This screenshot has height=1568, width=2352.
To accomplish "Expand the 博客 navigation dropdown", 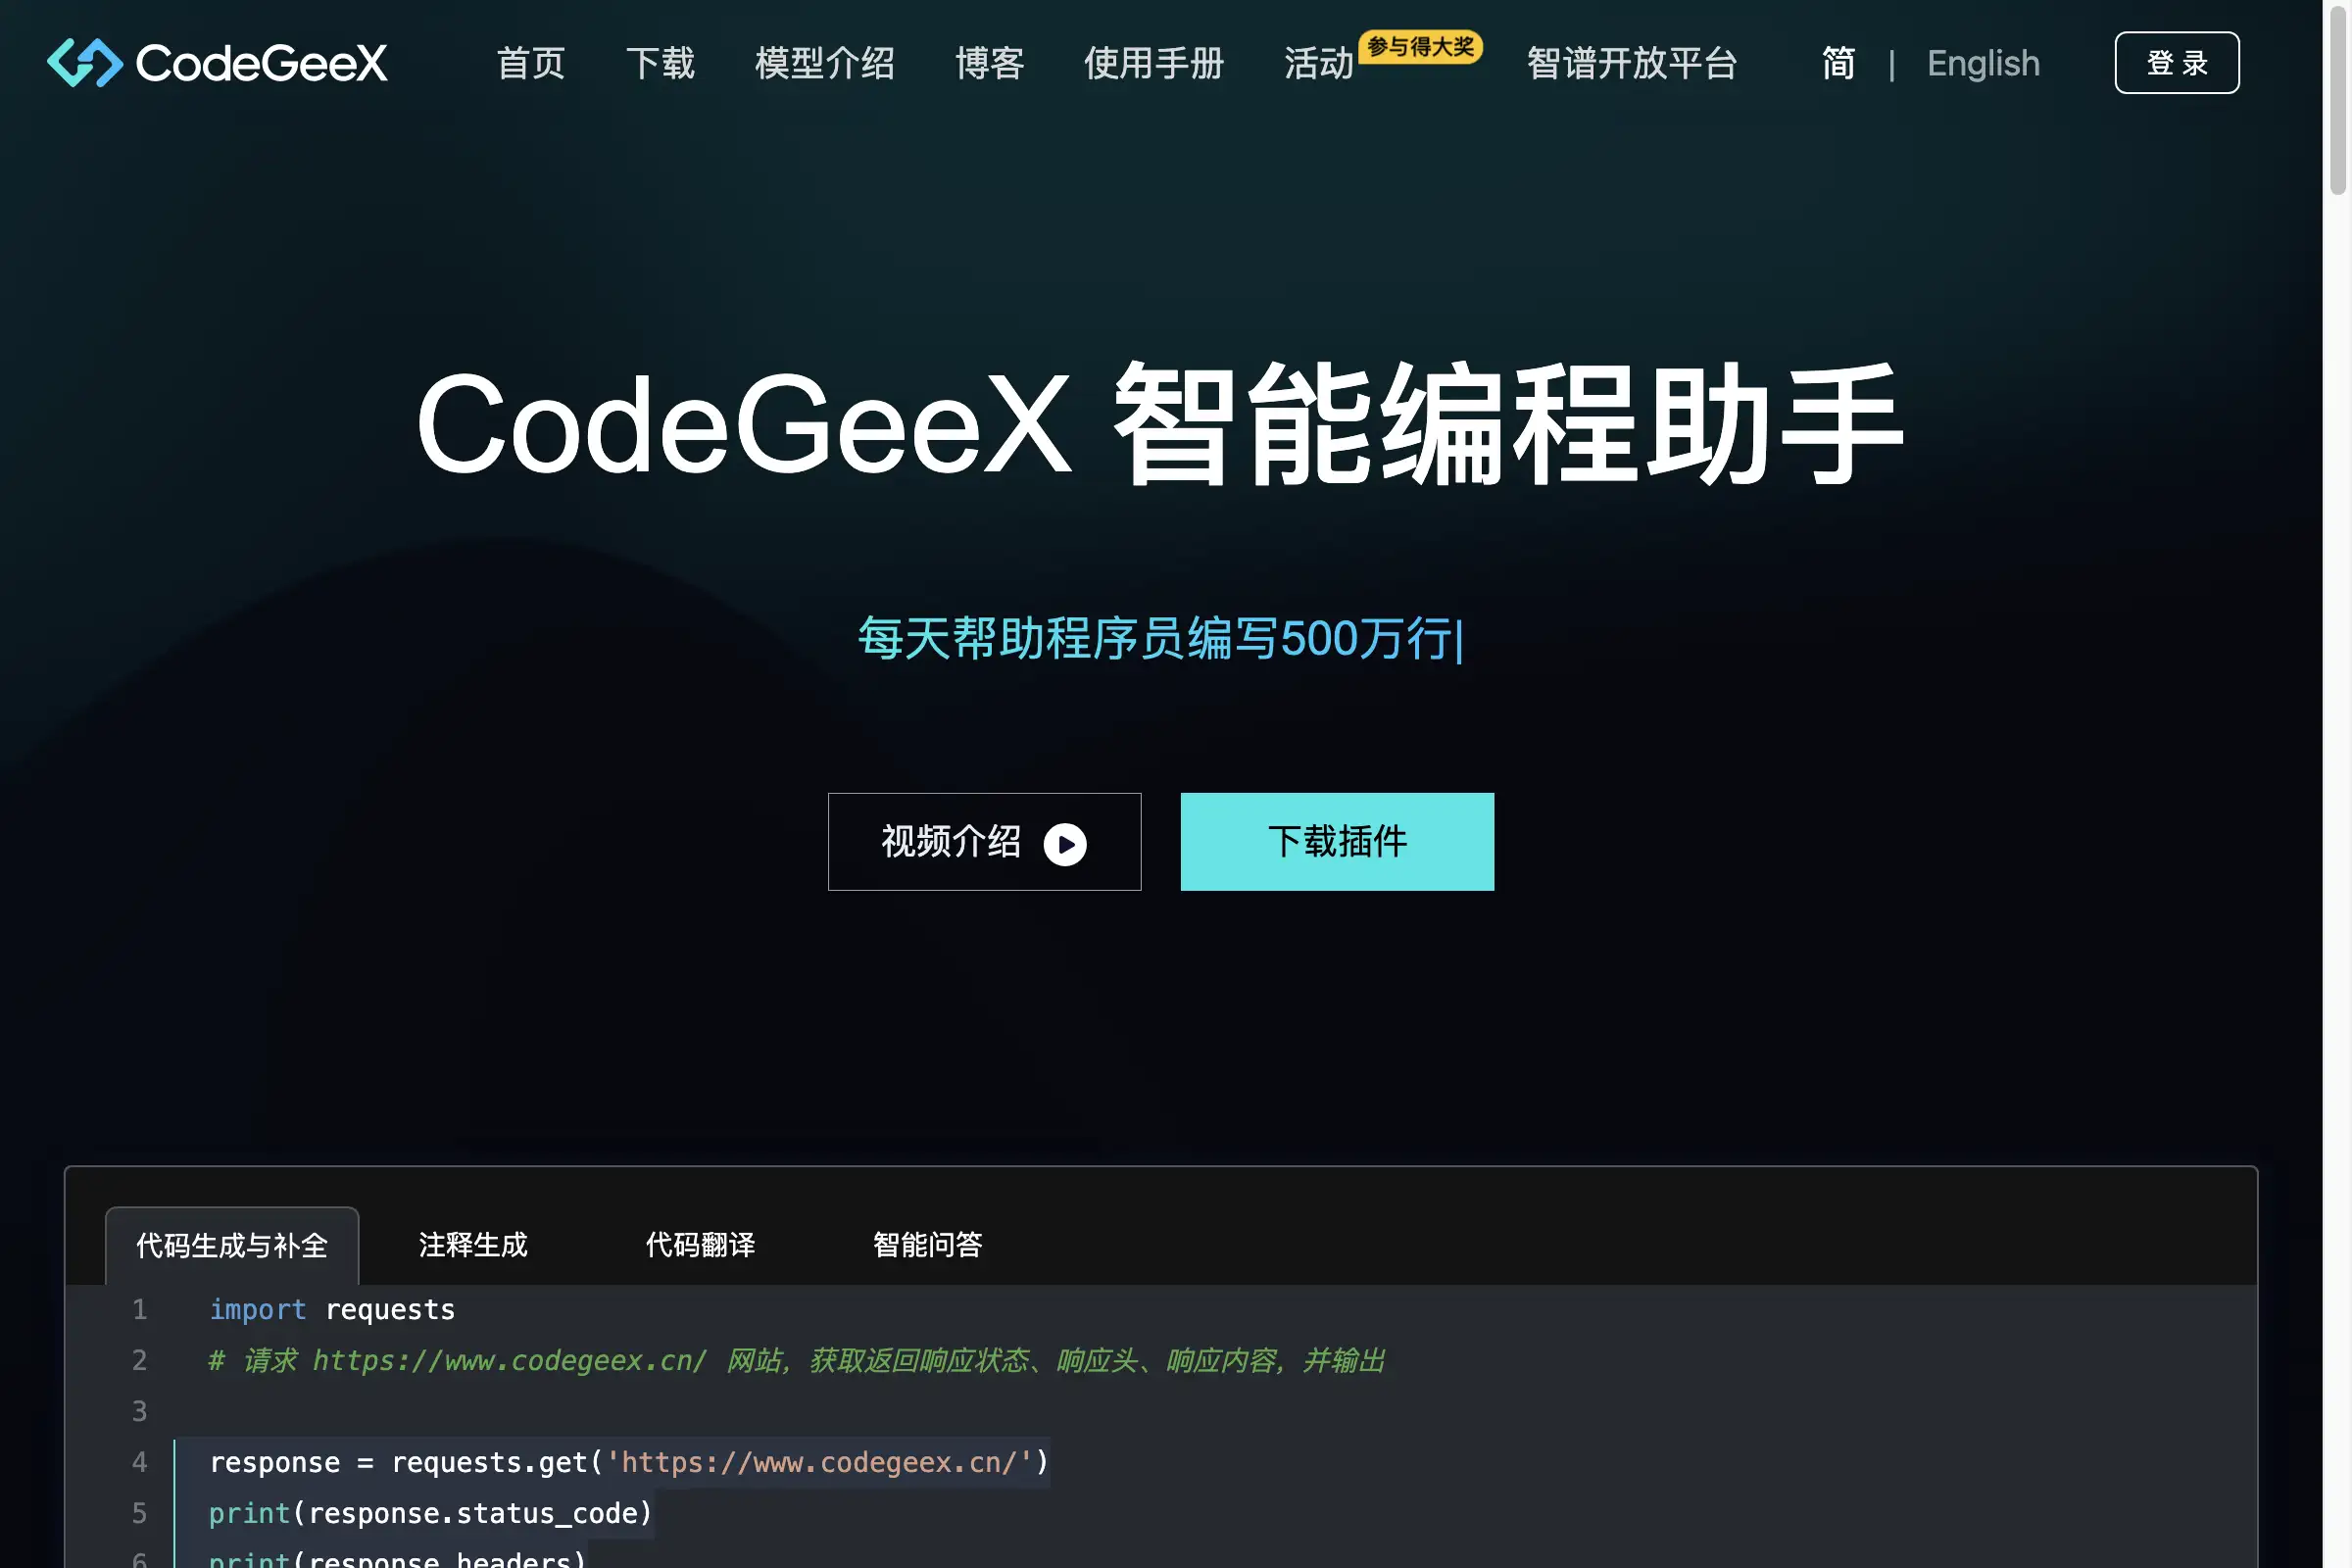I will point(989,63).
